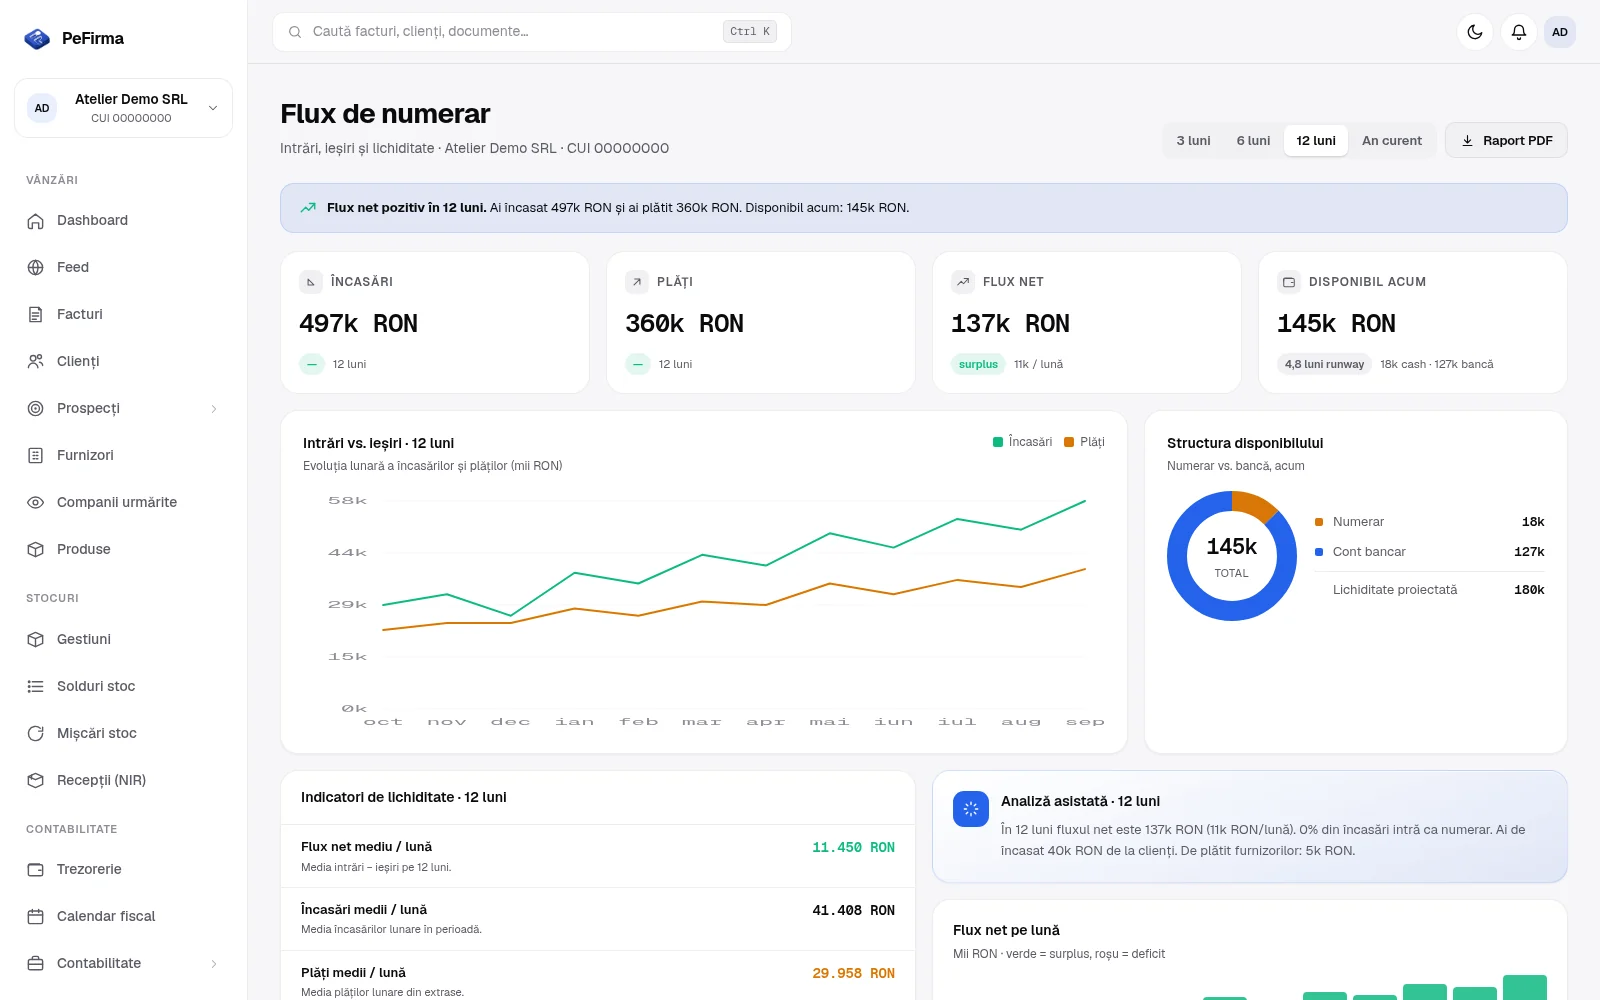The width and height of the screenshot is (1600, 1000).
Task: Click the 4,8 luni runway badge
Action: click(1324, 365)
